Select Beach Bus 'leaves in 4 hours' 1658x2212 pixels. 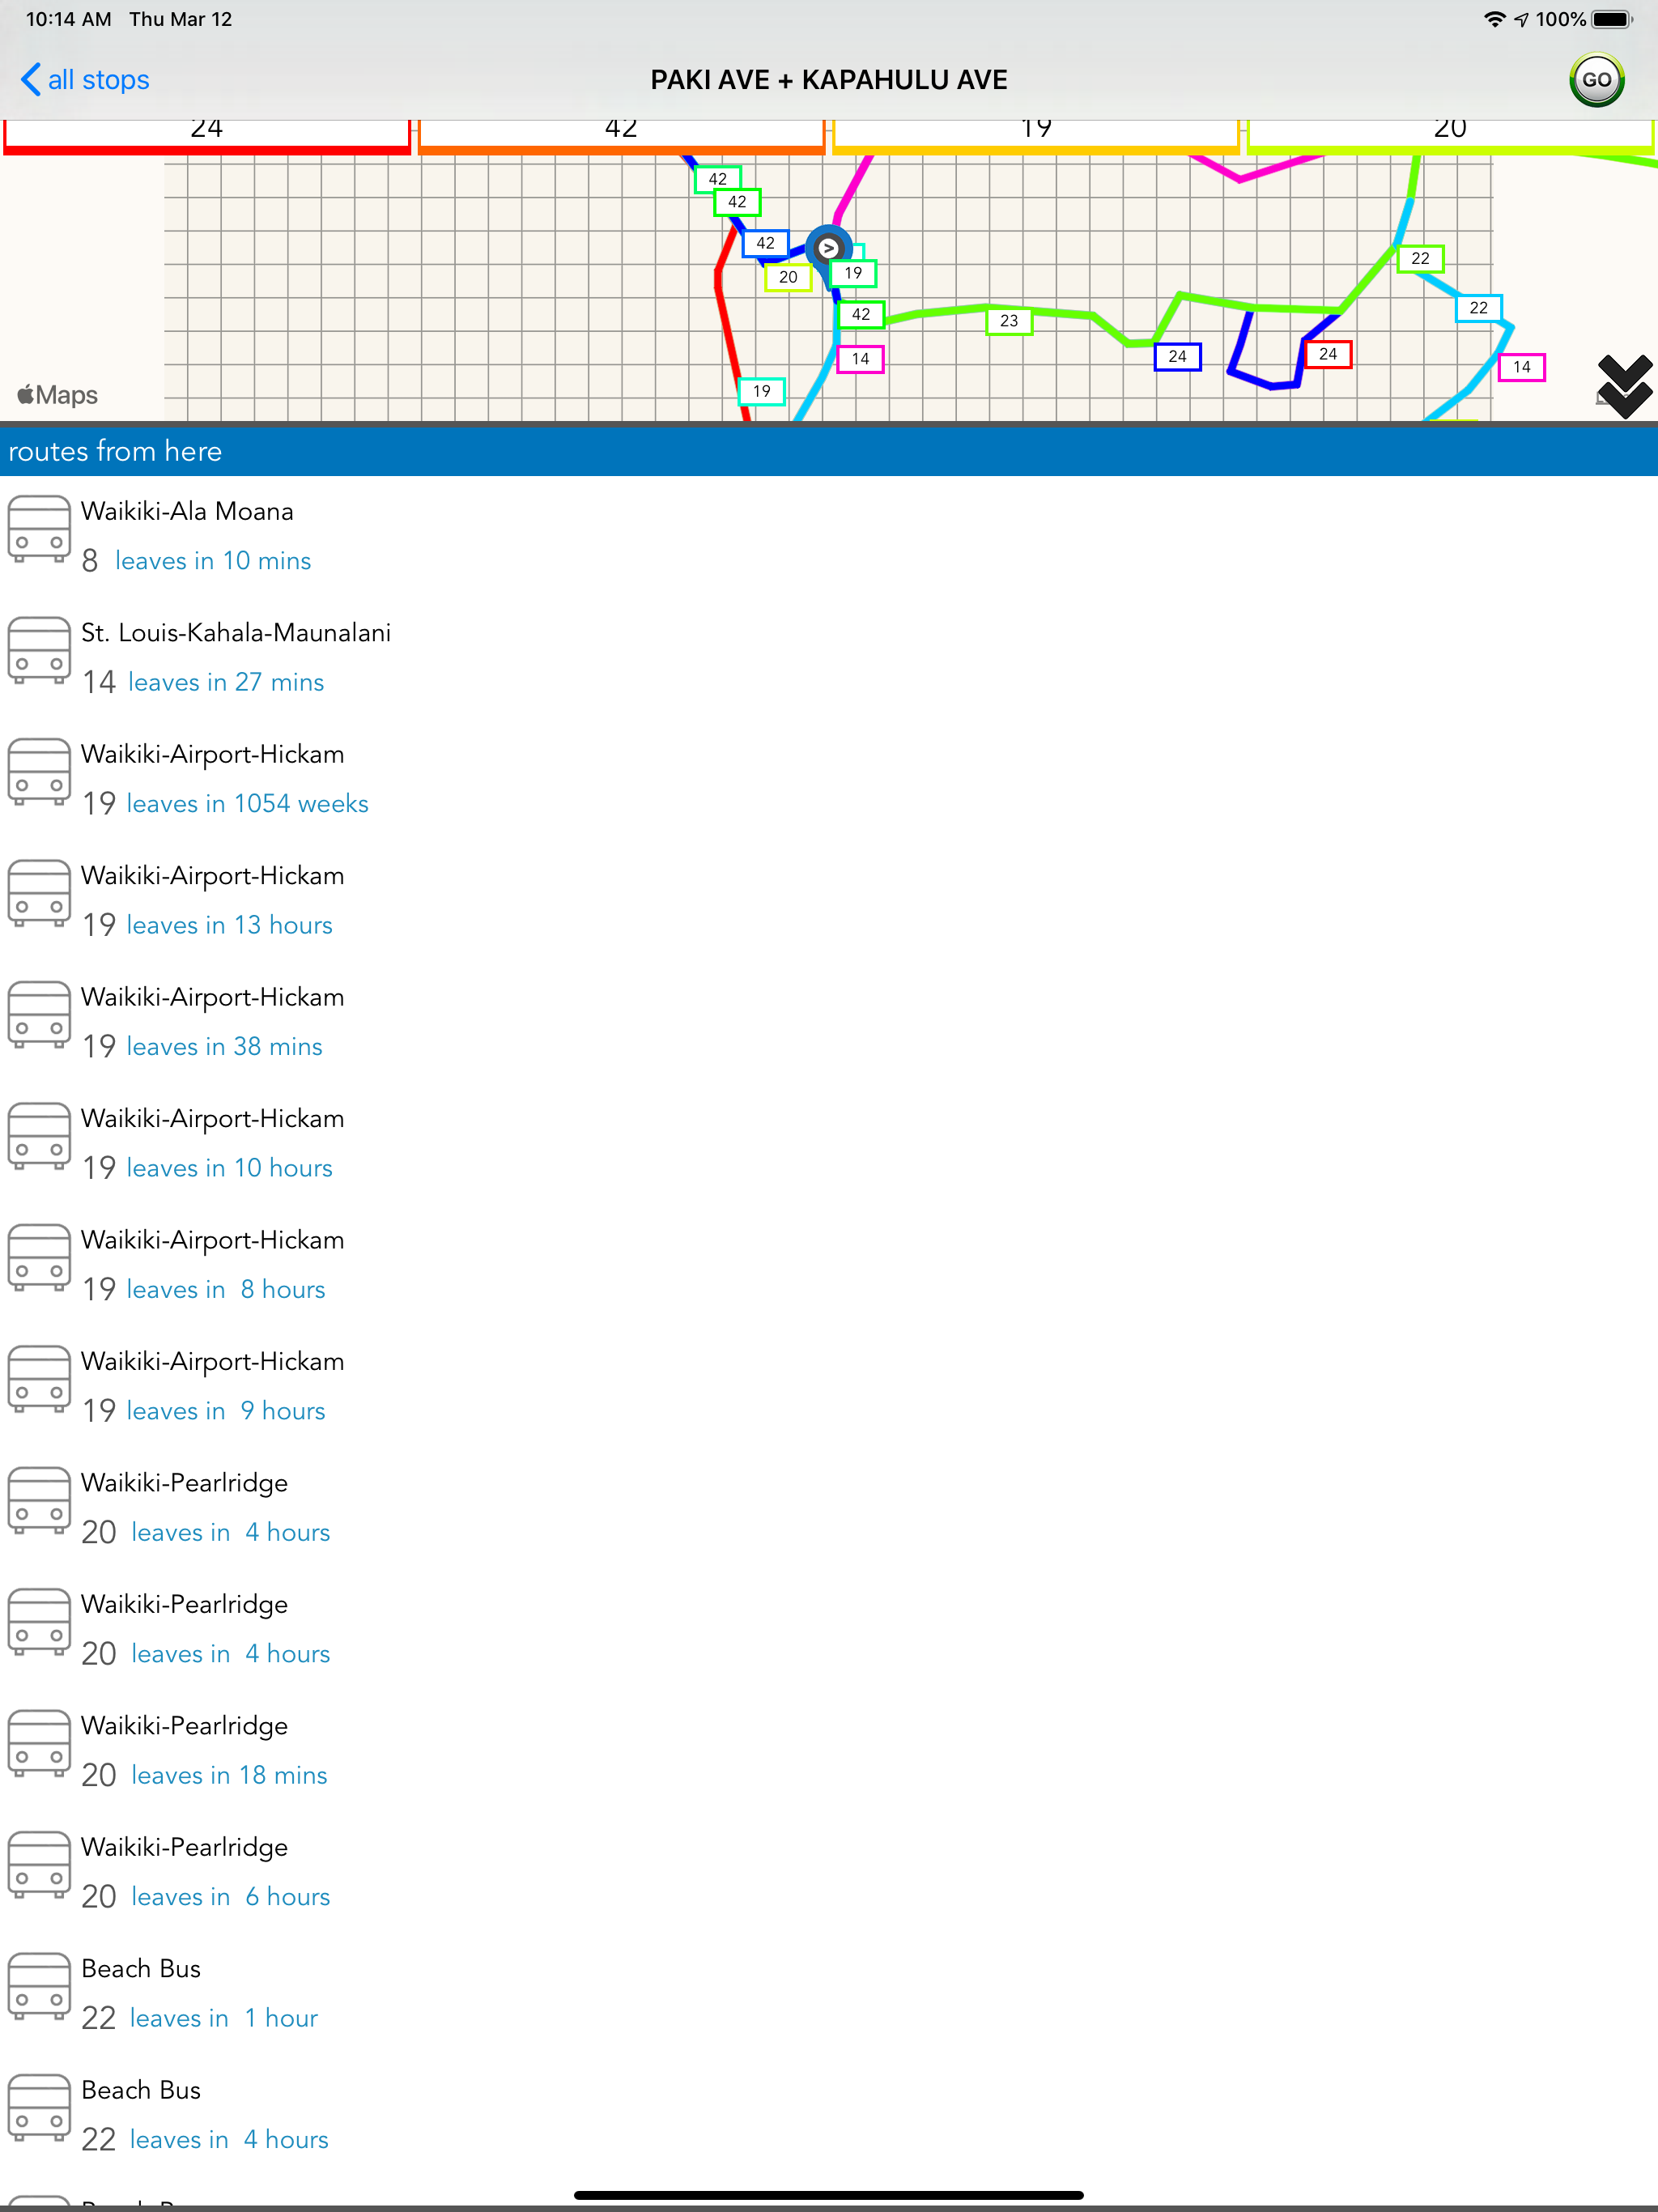230,2140
